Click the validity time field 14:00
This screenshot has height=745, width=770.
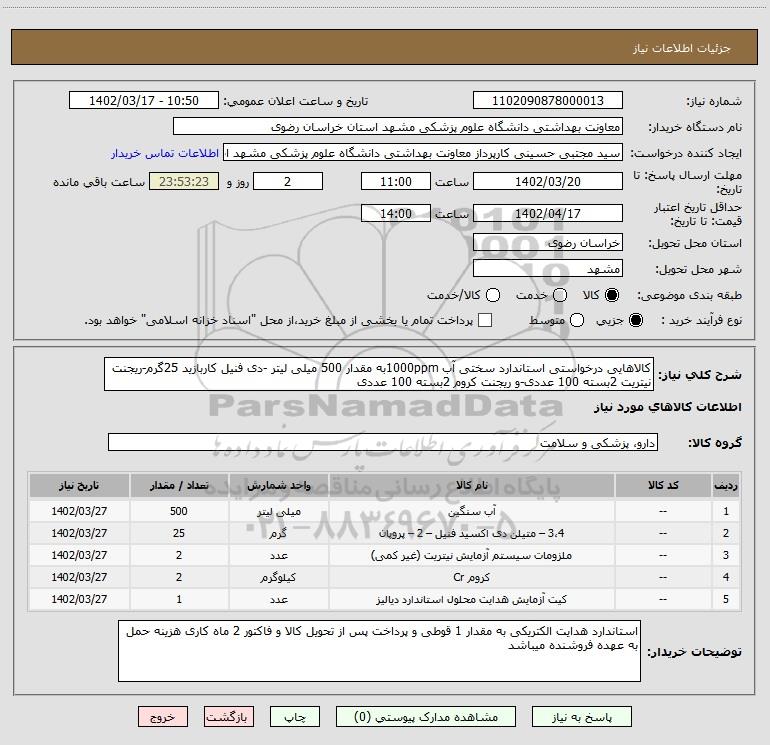(396, 213)
